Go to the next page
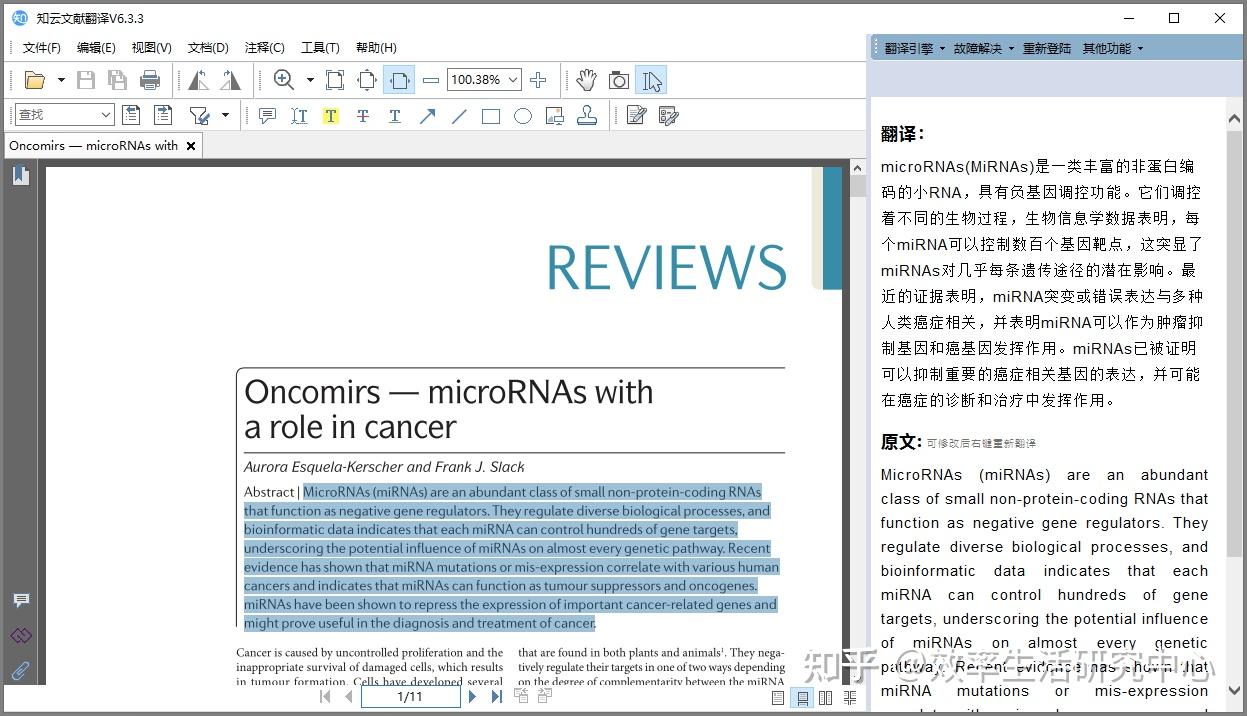Viewport: 1247px width, 716px height. tap(473, 697)
